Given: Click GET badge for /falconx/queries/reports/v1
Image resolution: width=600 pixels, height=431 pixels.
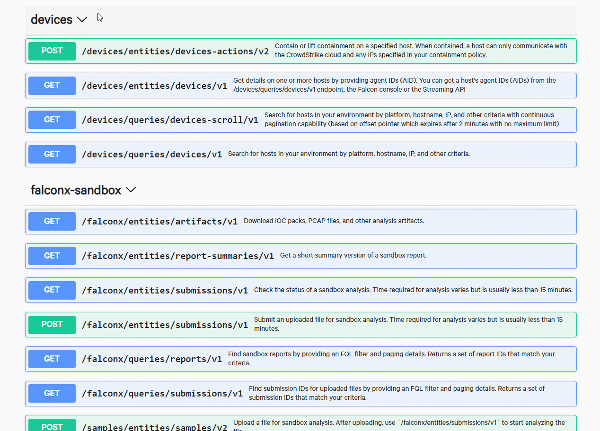Looking at the screenshot, I should point(52,359).
